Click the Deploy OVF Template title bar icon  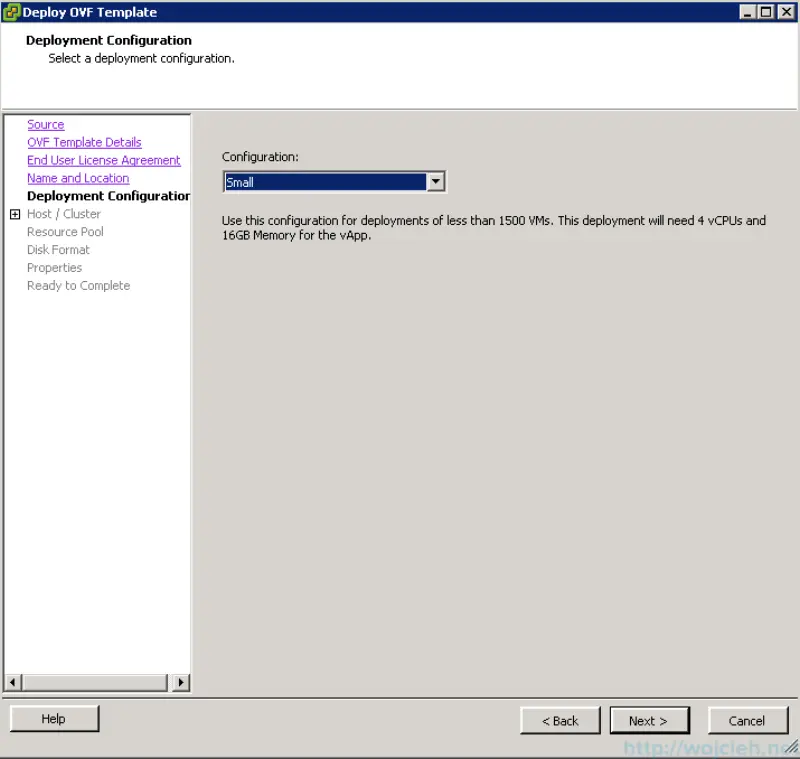tap(12, 12)
